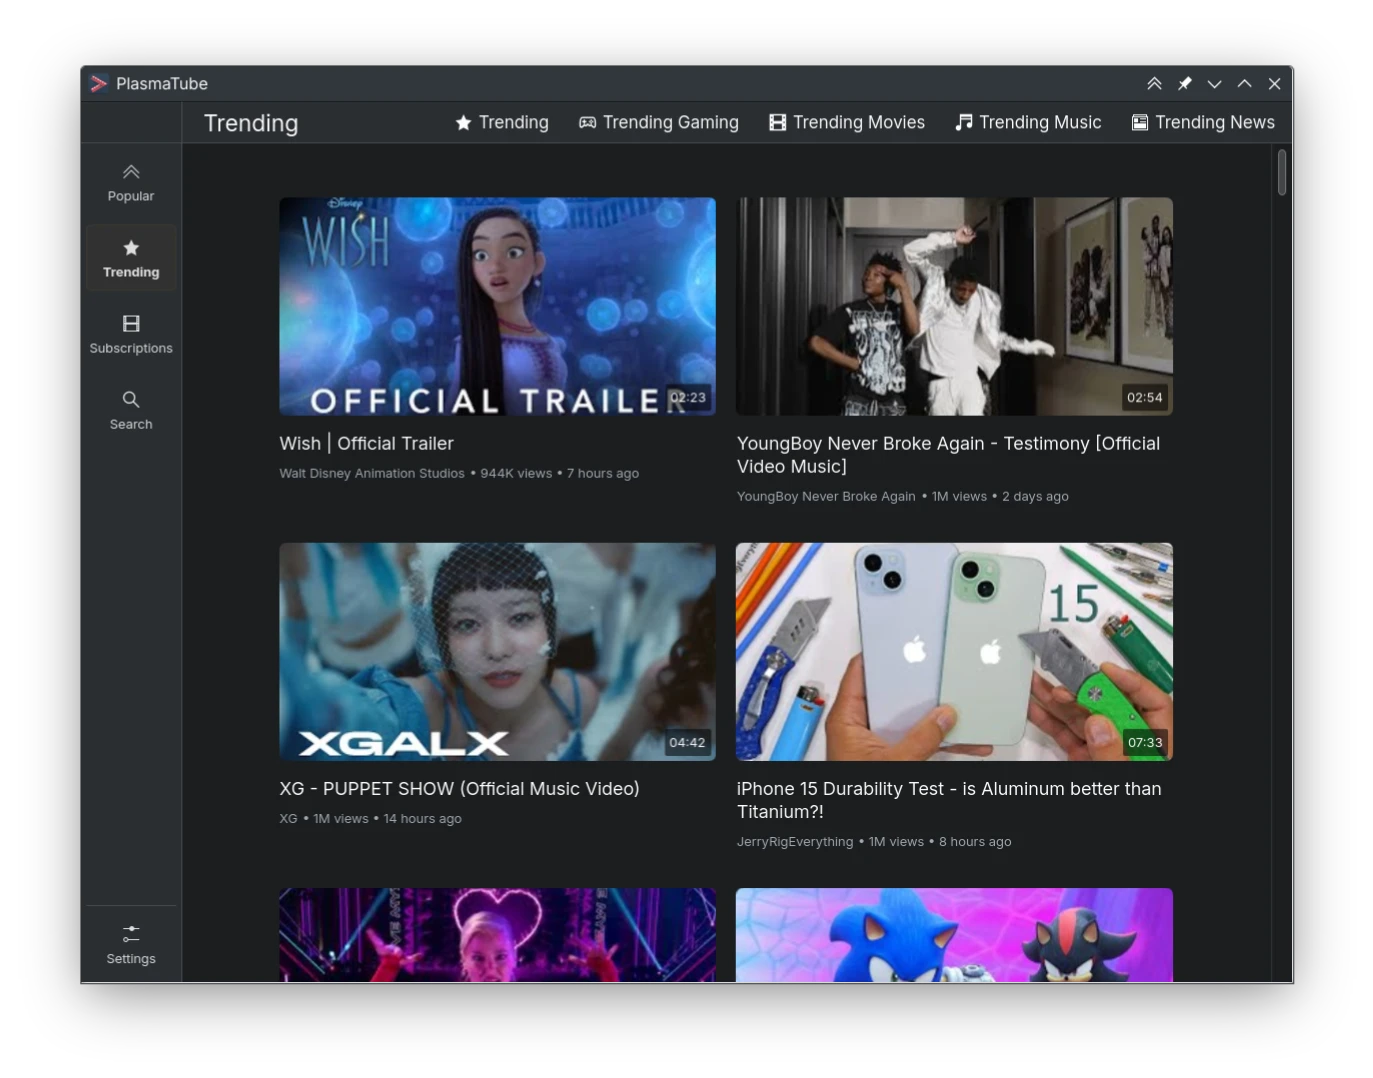Screen dimensions: 1373x1078
Task: Click the 02:23 duration badge
Action: [688, 397]
